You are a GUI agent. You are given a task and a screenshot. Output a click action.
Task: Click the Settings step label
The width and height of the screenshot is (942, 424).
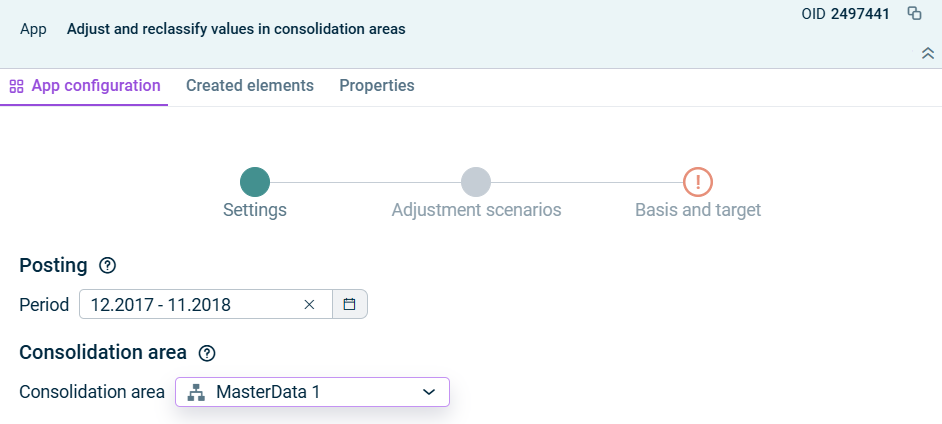(x=255, y=210)
